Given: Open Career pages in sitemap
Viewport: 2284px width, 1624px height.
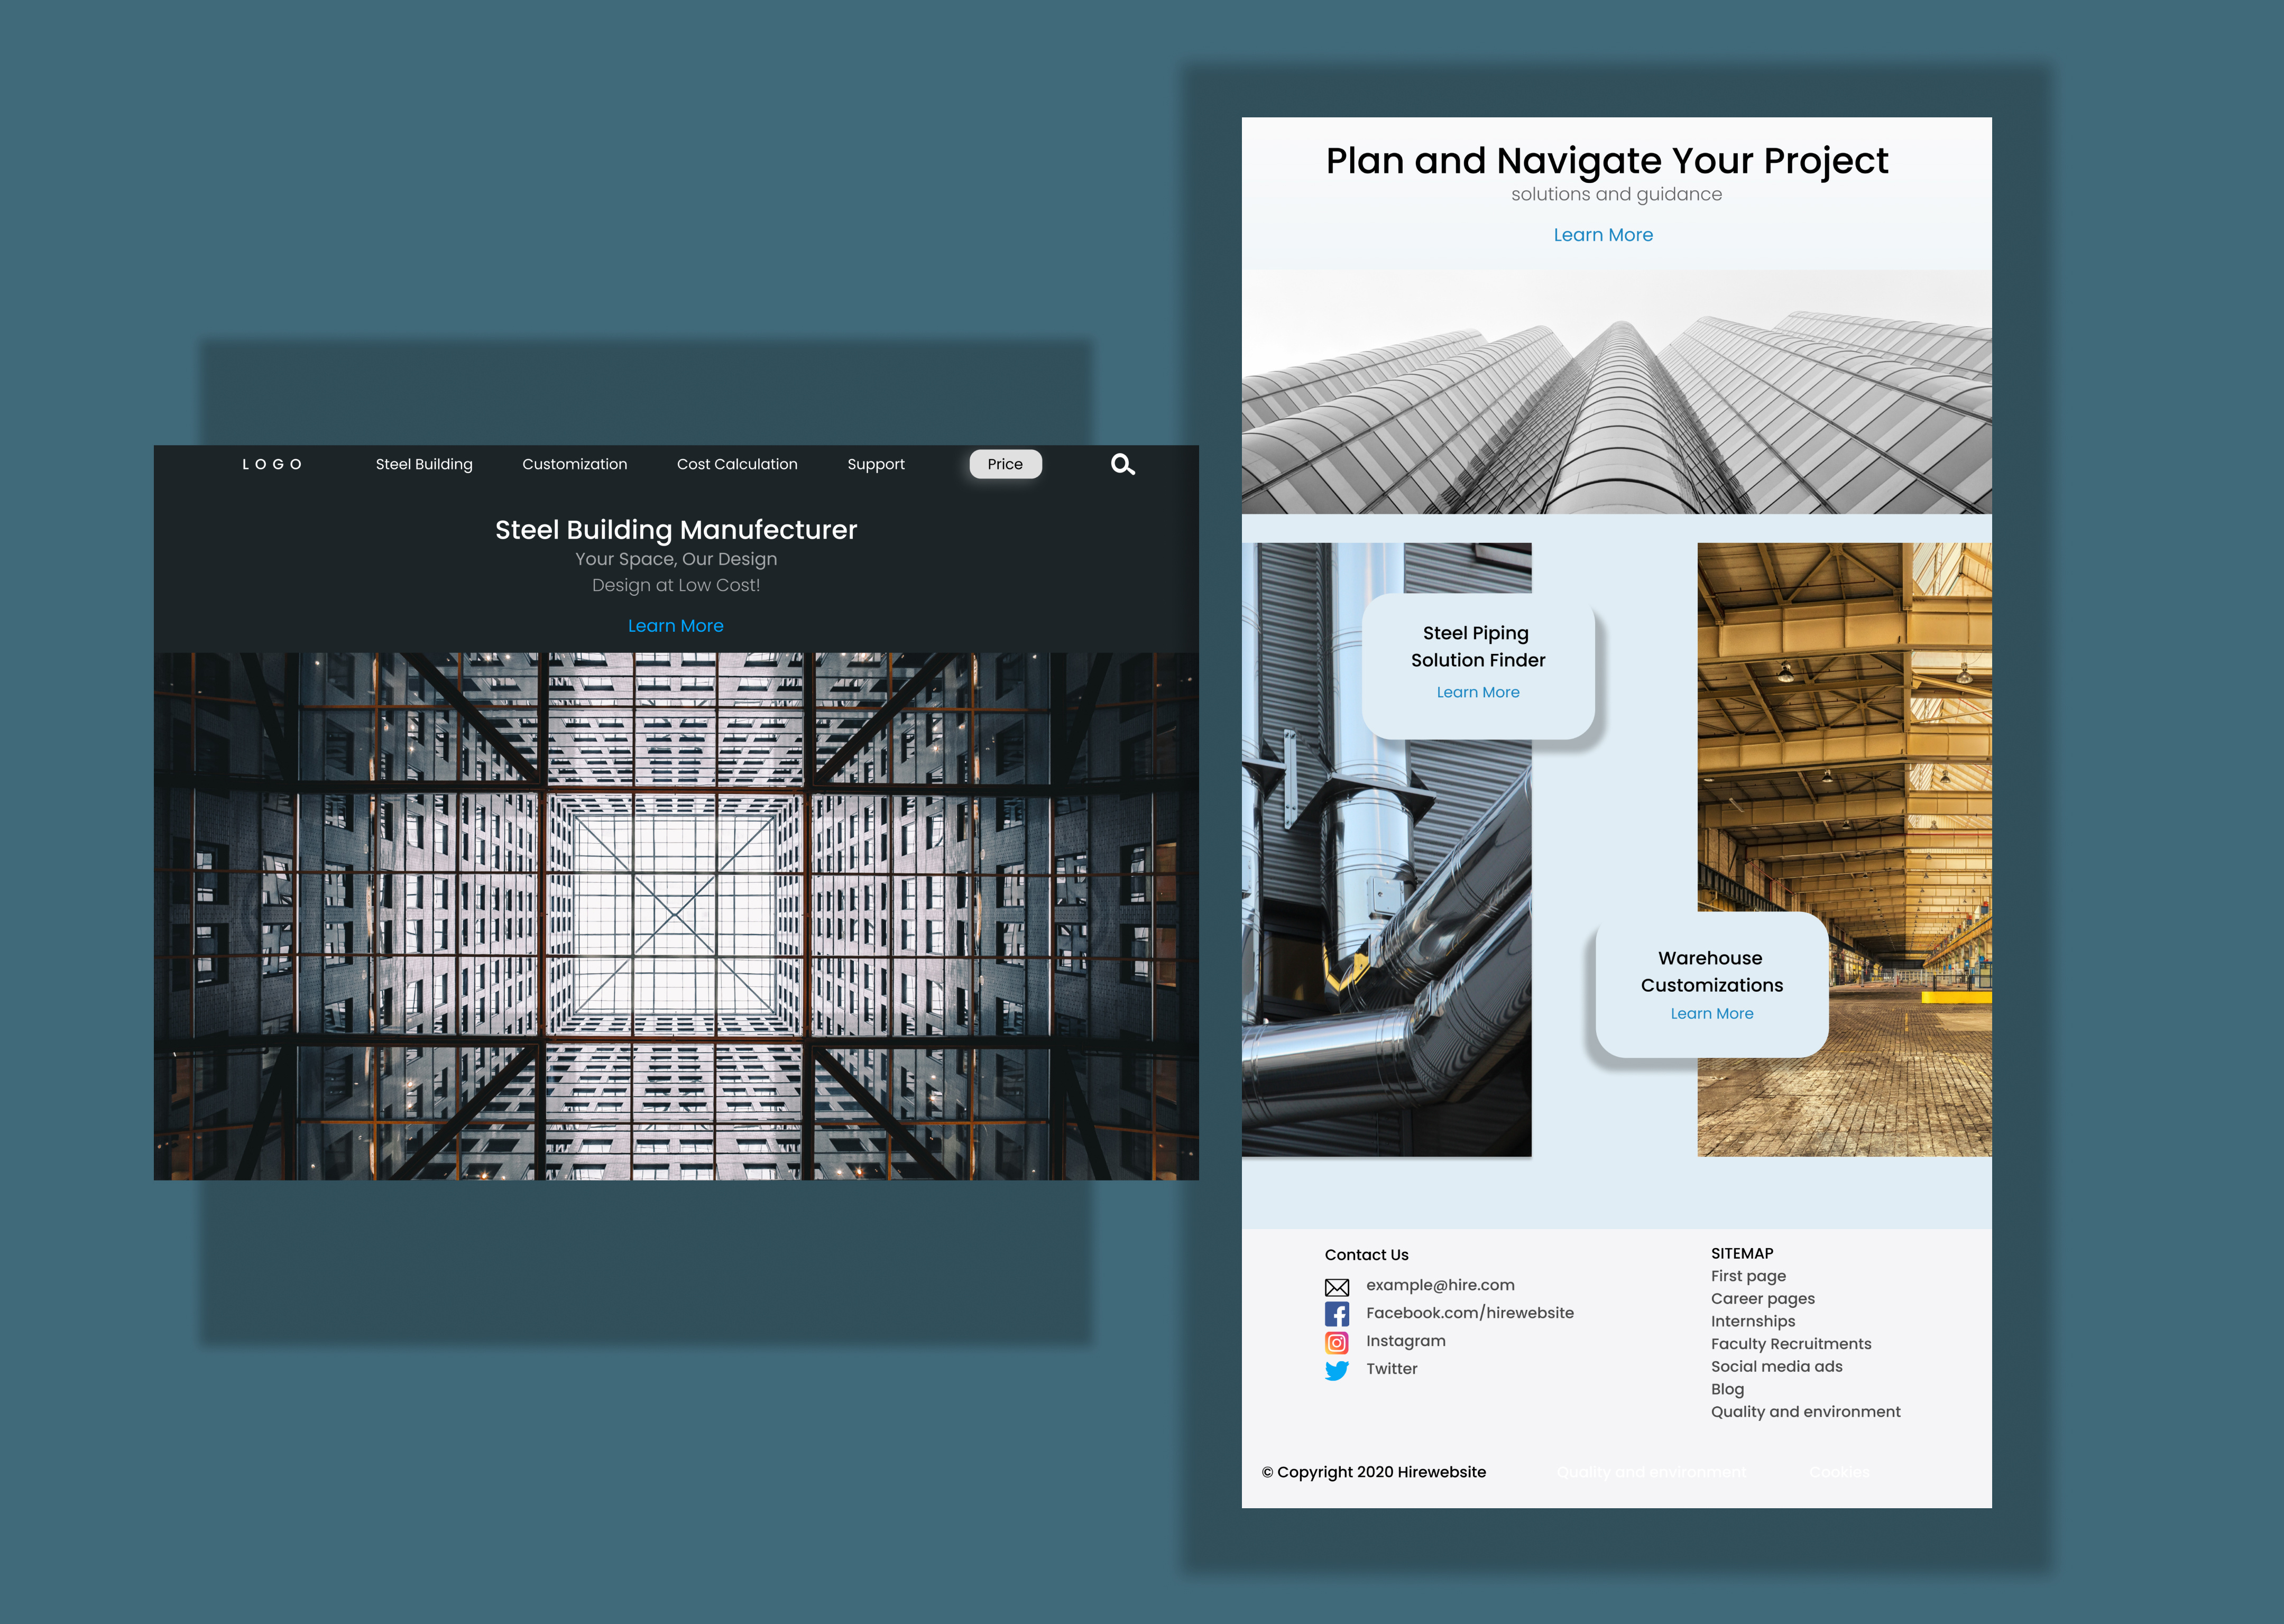Looking at the screenshot, I should tap(1763, 1299).
